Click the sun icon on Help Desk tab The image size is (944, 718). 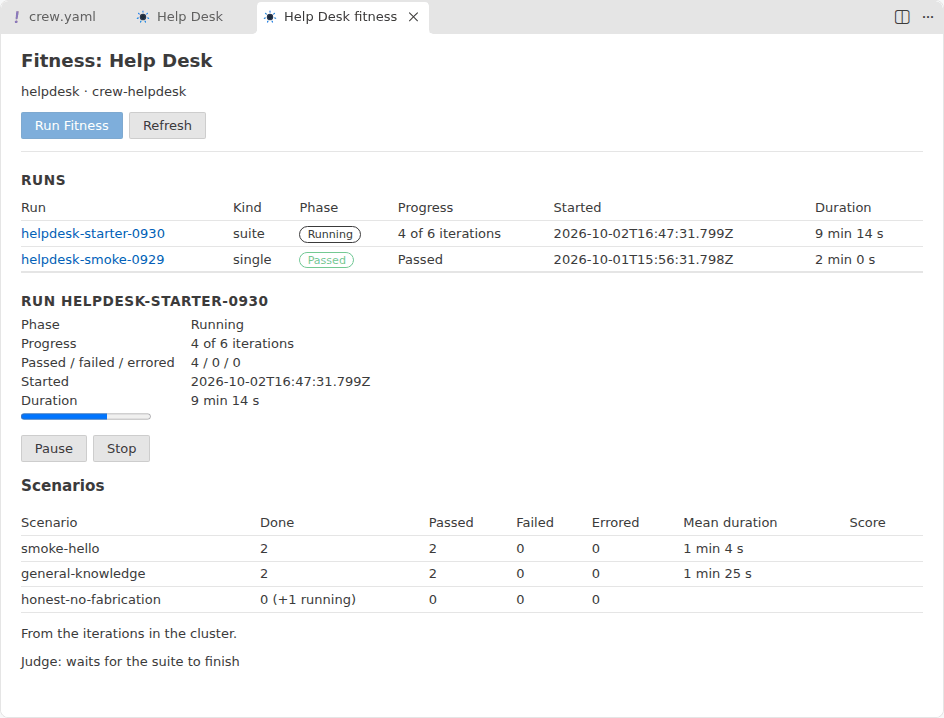pos(143,17)
